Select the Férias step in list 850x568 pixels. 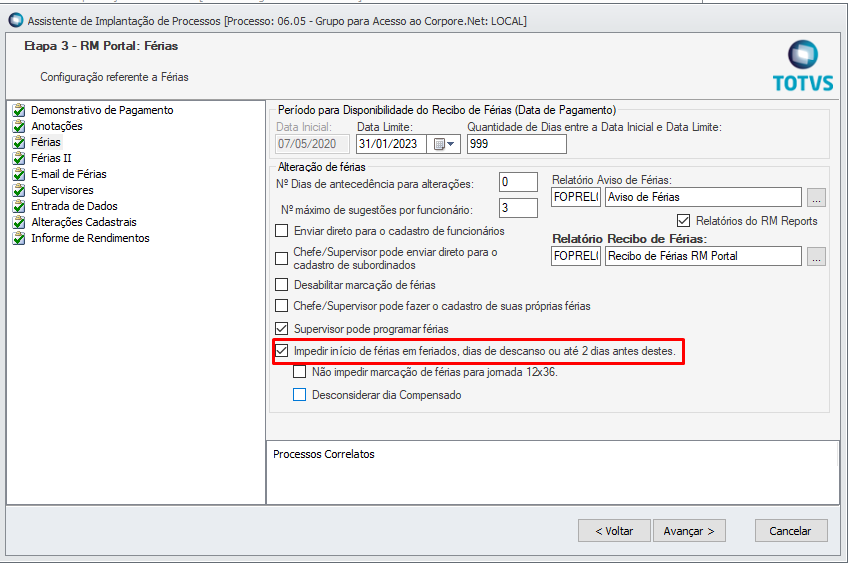46,142
